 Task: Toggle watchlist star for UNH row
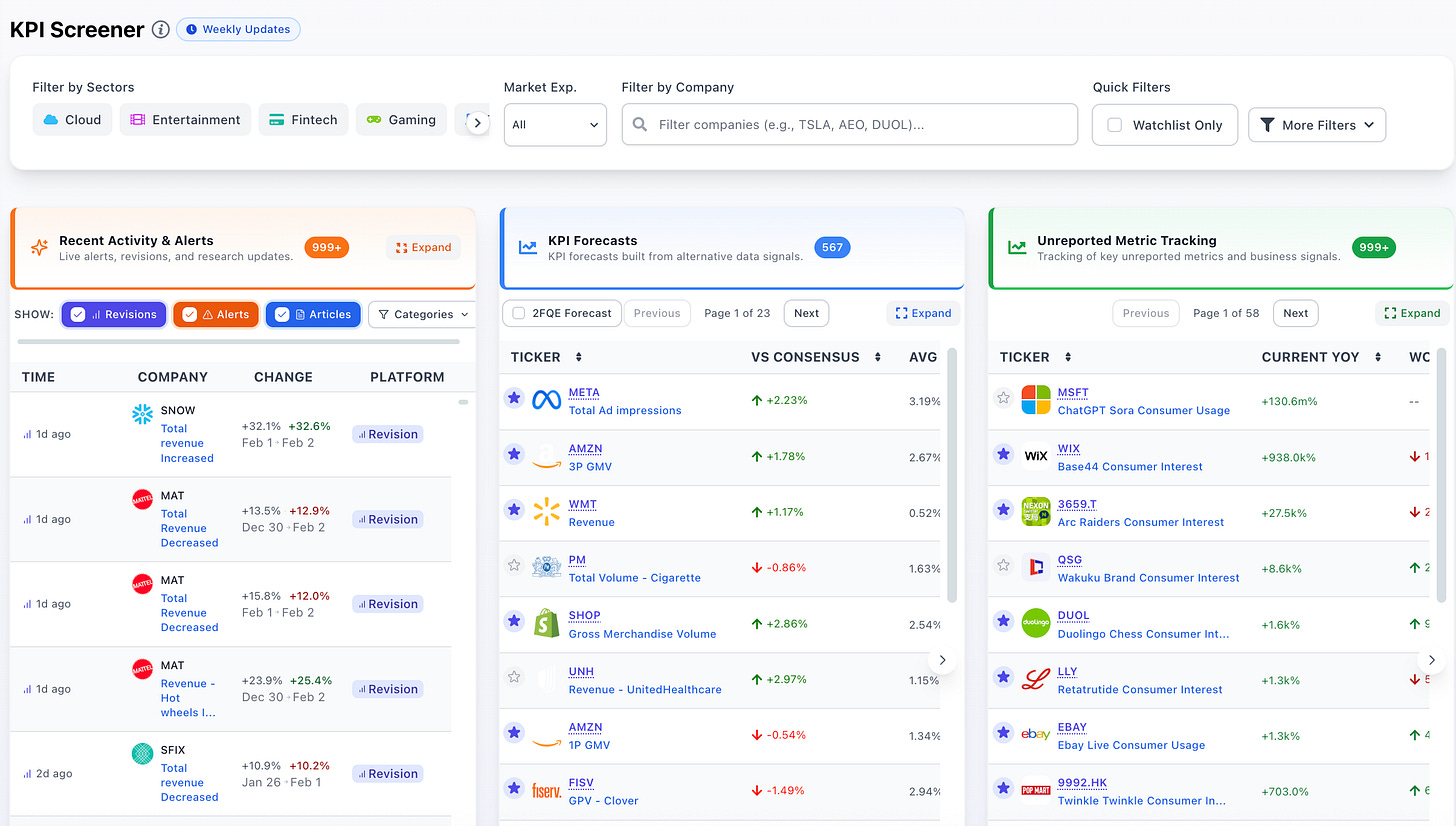[514, 677]
